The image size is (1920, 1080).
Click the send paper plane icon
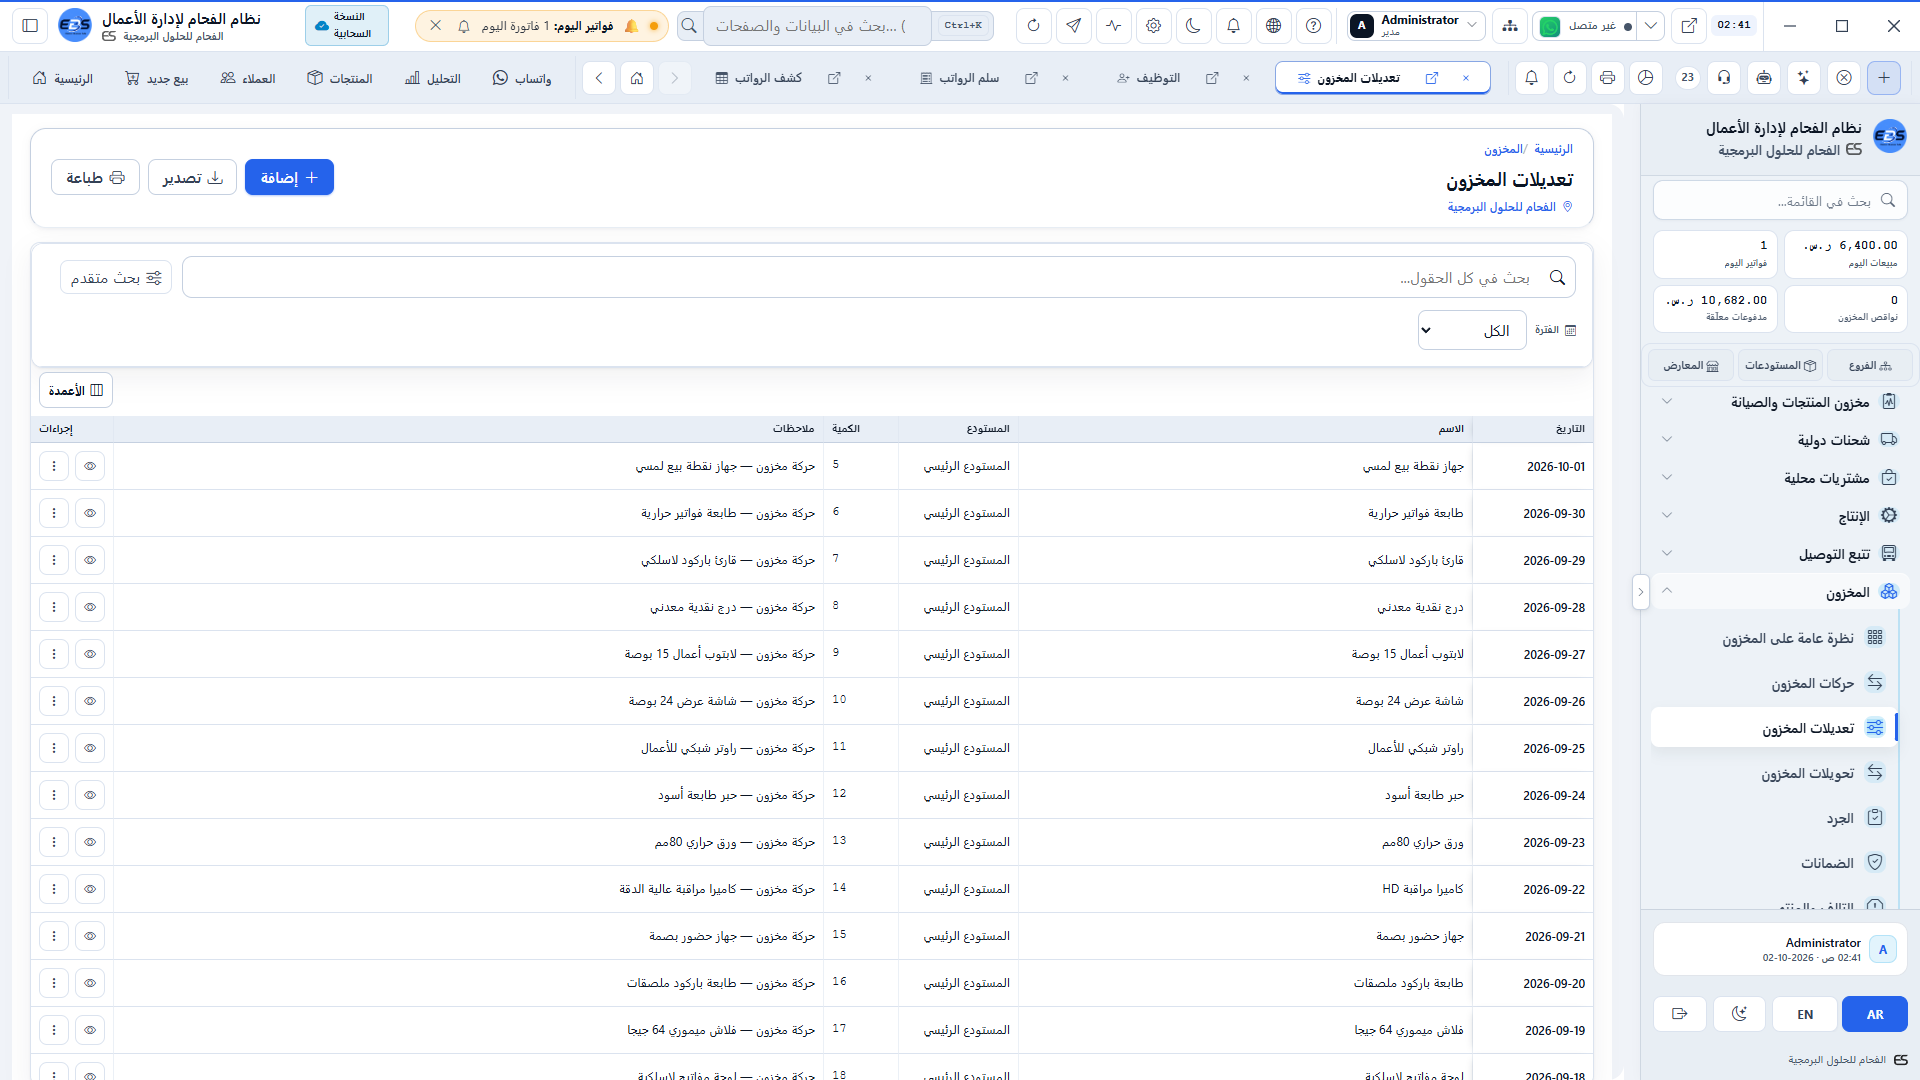coord(1073,26)
